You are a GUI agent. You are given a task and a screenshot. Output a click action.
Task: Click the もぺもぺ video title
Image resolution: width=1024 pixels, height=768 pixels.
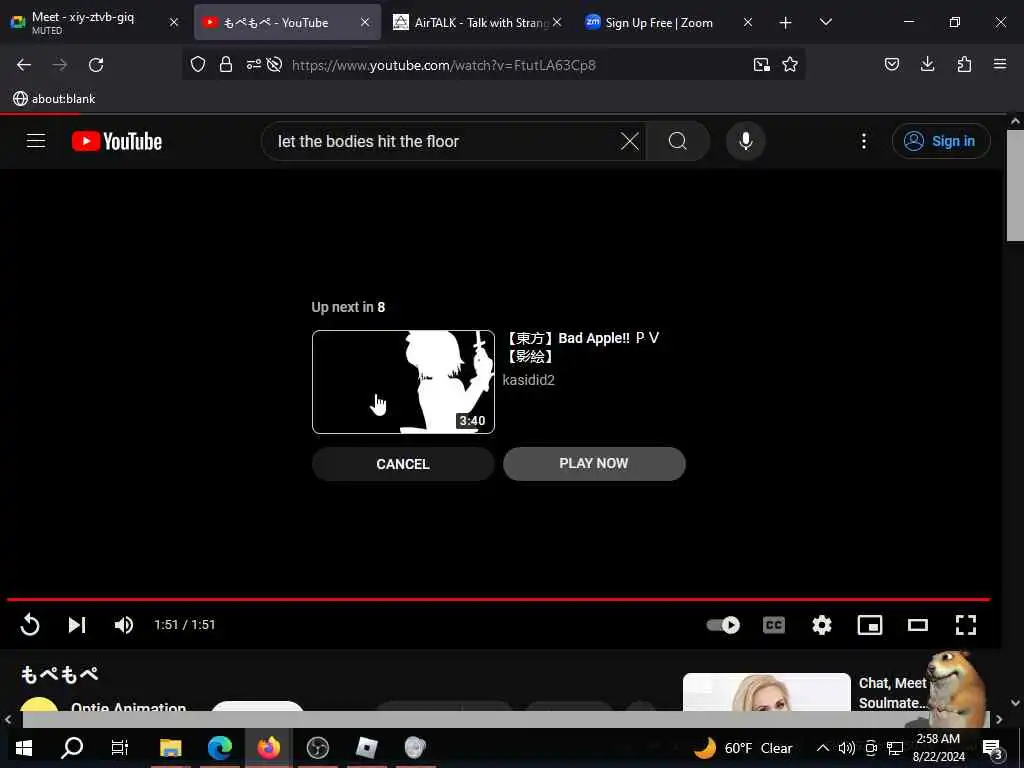[59, 674]
